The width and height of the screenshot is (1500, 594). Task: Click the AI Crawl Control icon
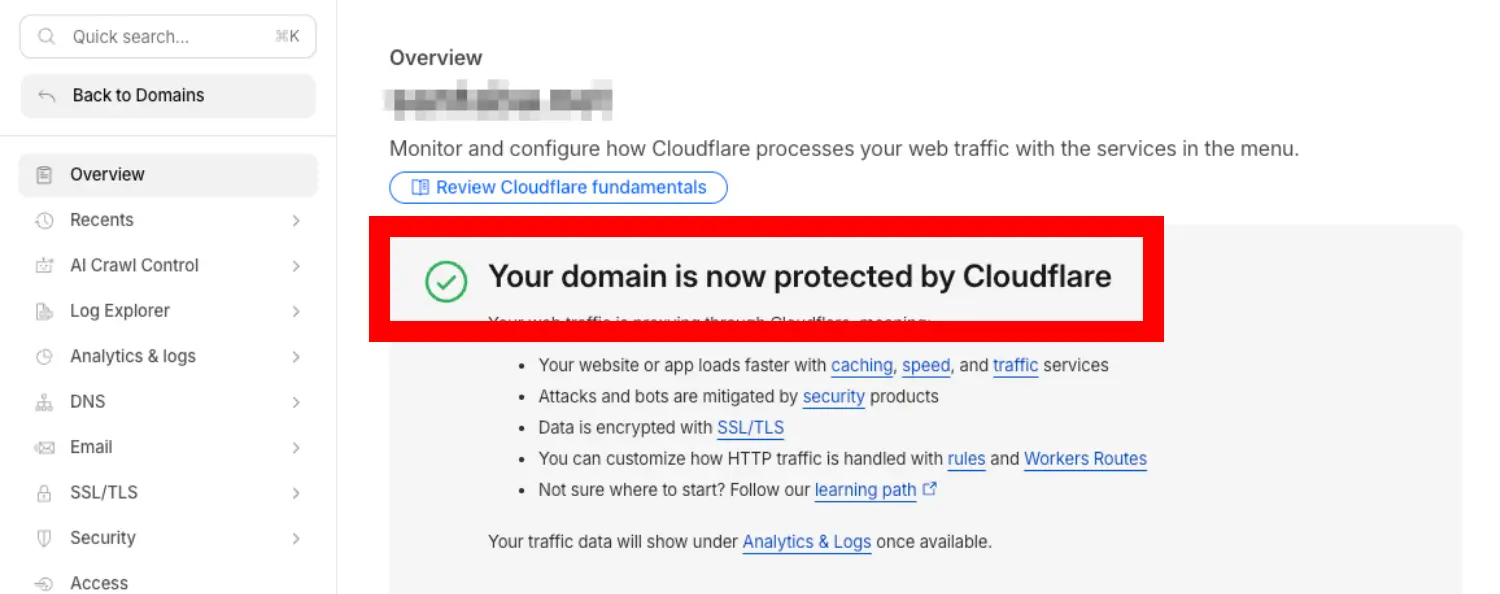click(44, 266)
